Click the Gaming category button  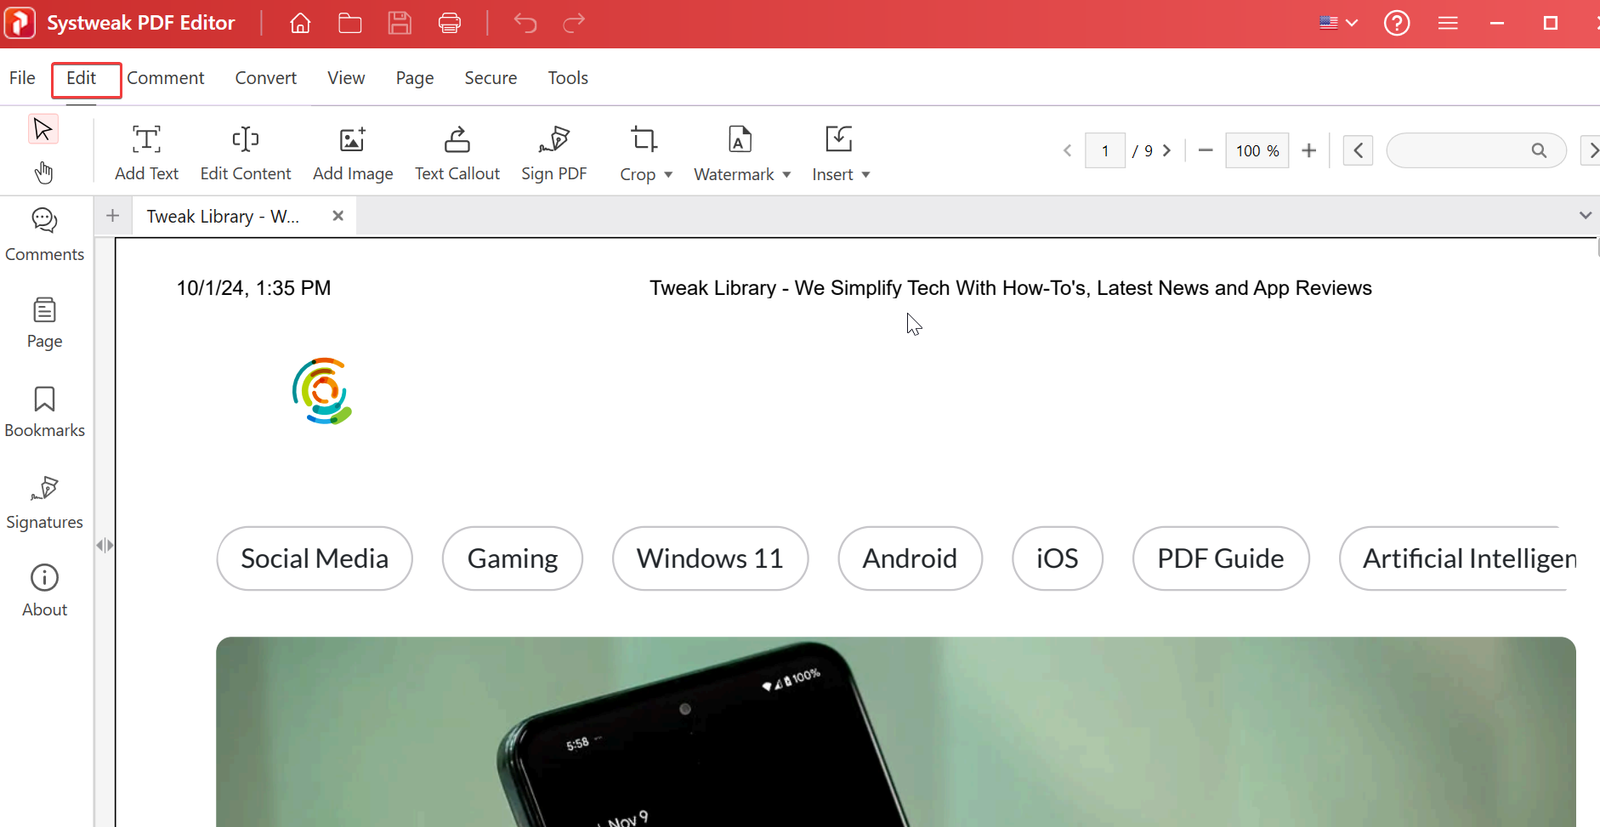pyautogui.click(x=512, y=558)
